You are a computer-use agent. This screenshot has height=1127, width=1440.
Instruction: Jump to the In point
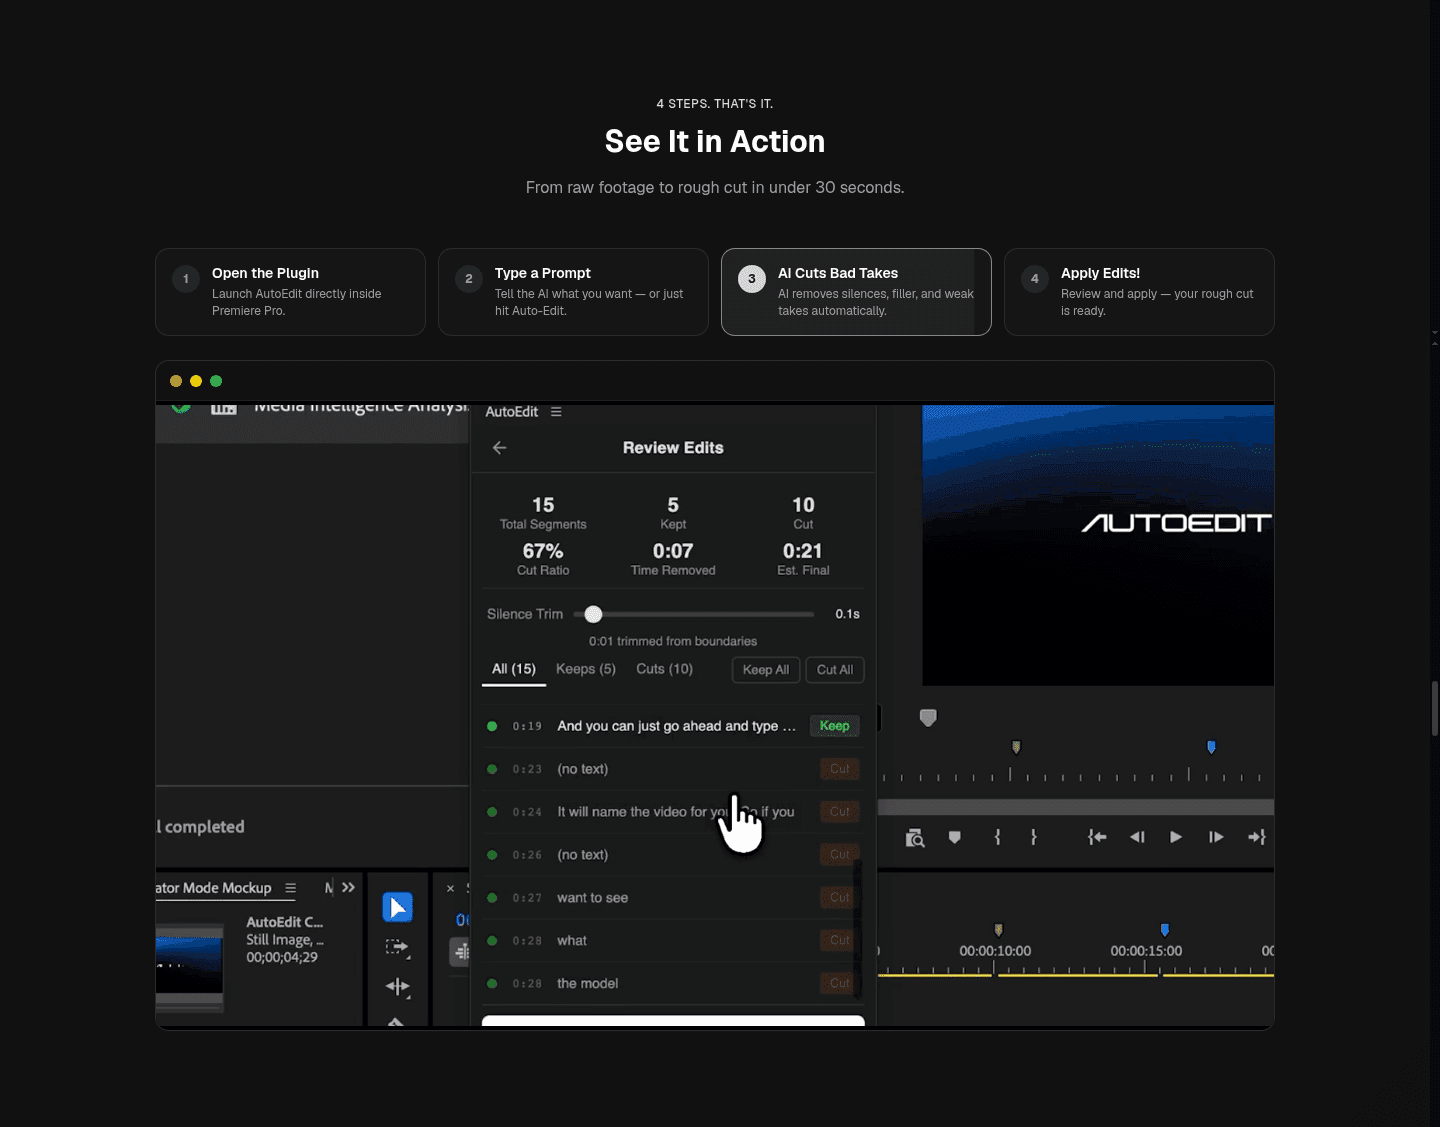pos(1097,837)
